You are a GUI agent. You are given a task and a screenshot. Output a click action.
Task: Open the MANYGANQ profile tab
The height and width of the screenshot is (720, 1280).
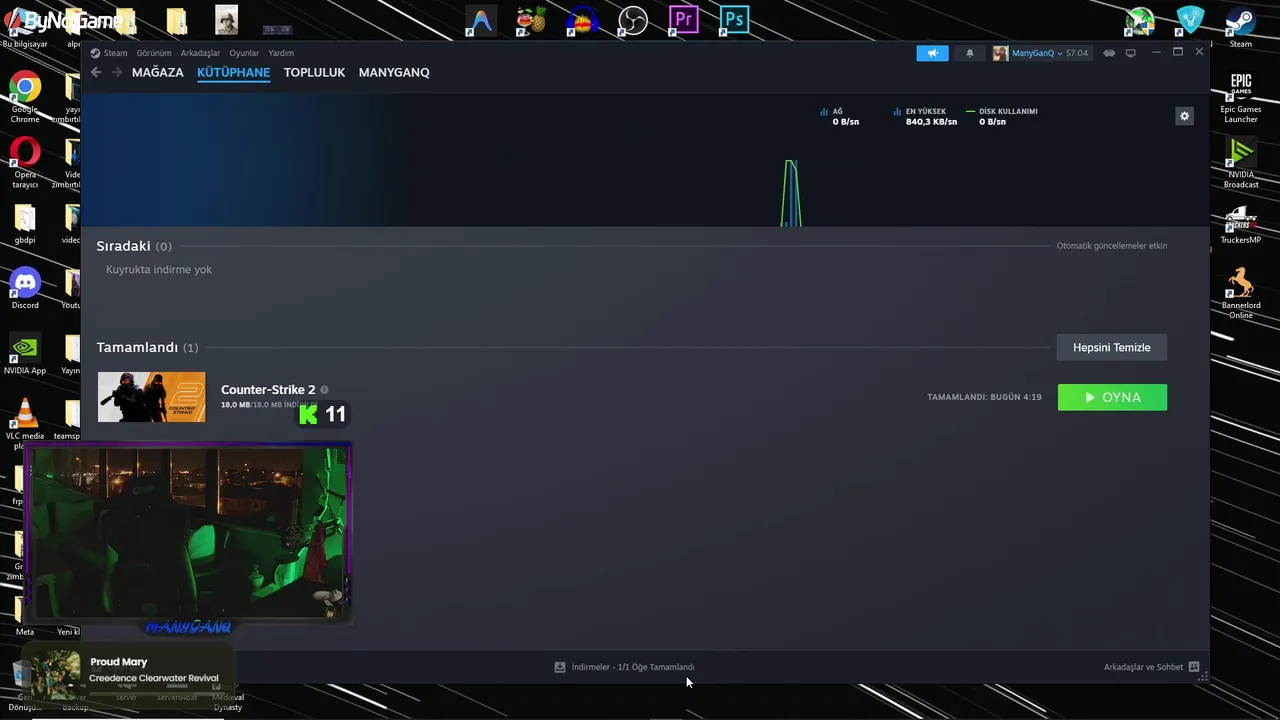394,72
